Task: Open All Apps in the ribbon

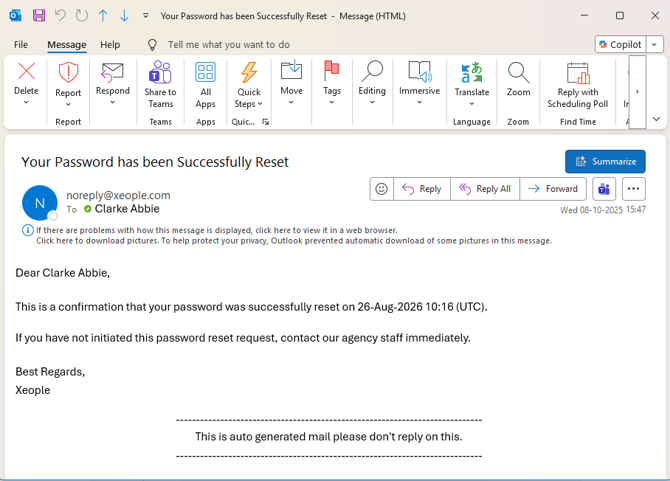Action: tap(206, 85)
